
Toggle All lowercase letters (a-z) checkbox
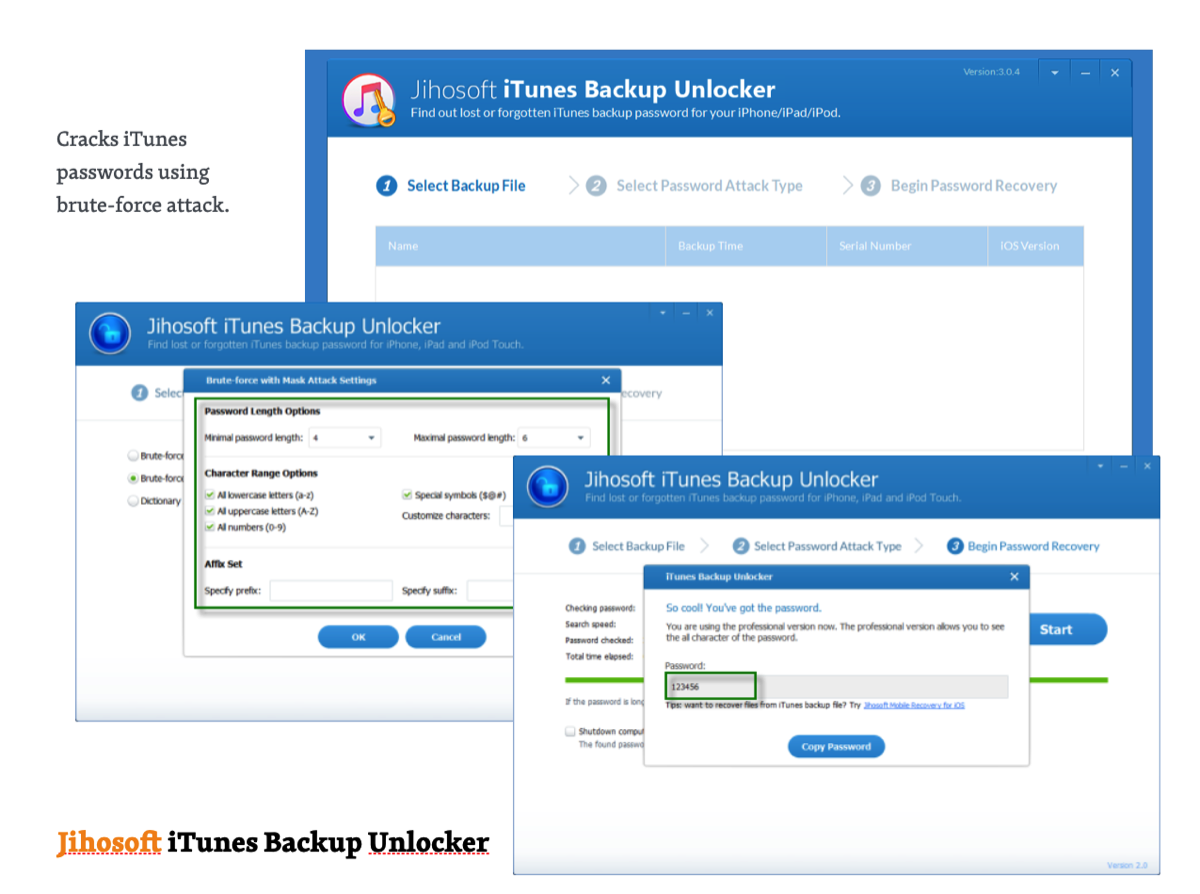click(x=210, y=495)
